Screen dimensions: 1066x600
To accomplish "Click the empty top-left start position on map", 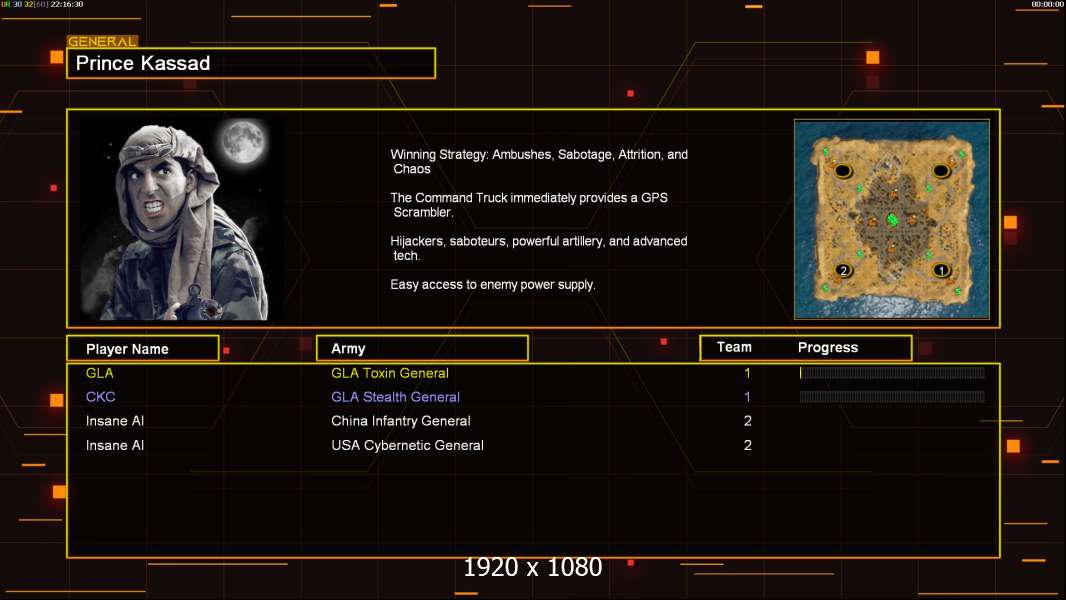I will (x=843, y=171).
